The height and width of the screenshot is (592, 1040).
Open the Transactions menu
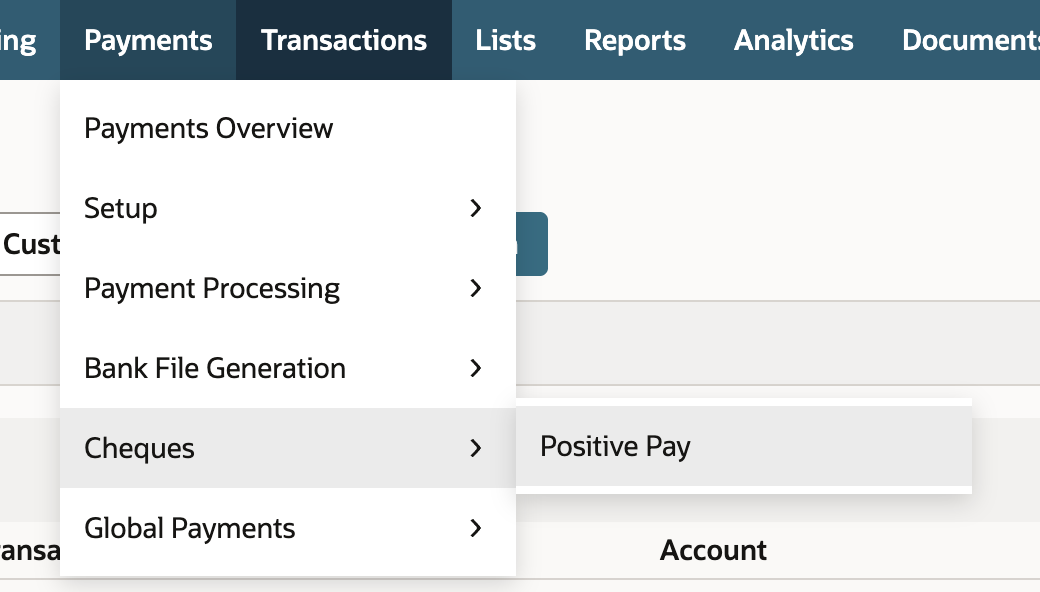point(344,40)
